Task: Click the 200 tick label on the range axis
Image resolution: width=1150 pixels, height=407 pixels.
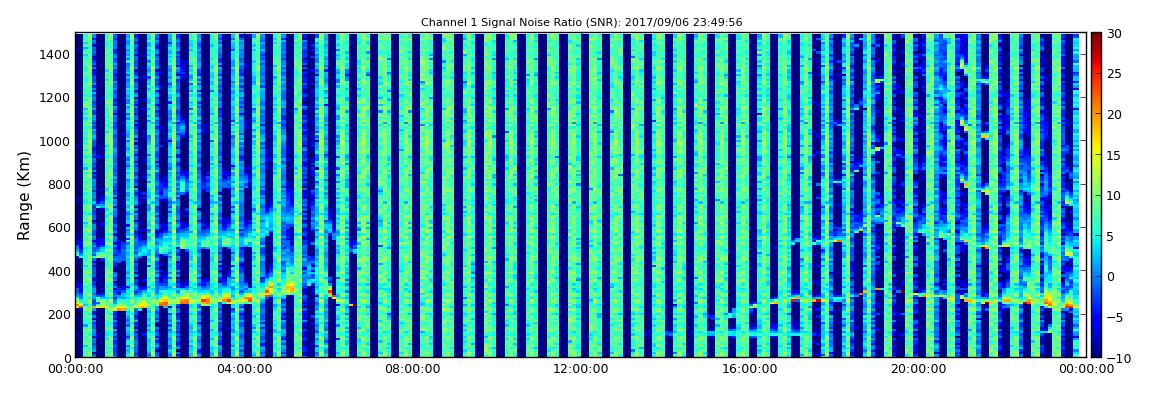Action: 59,315
